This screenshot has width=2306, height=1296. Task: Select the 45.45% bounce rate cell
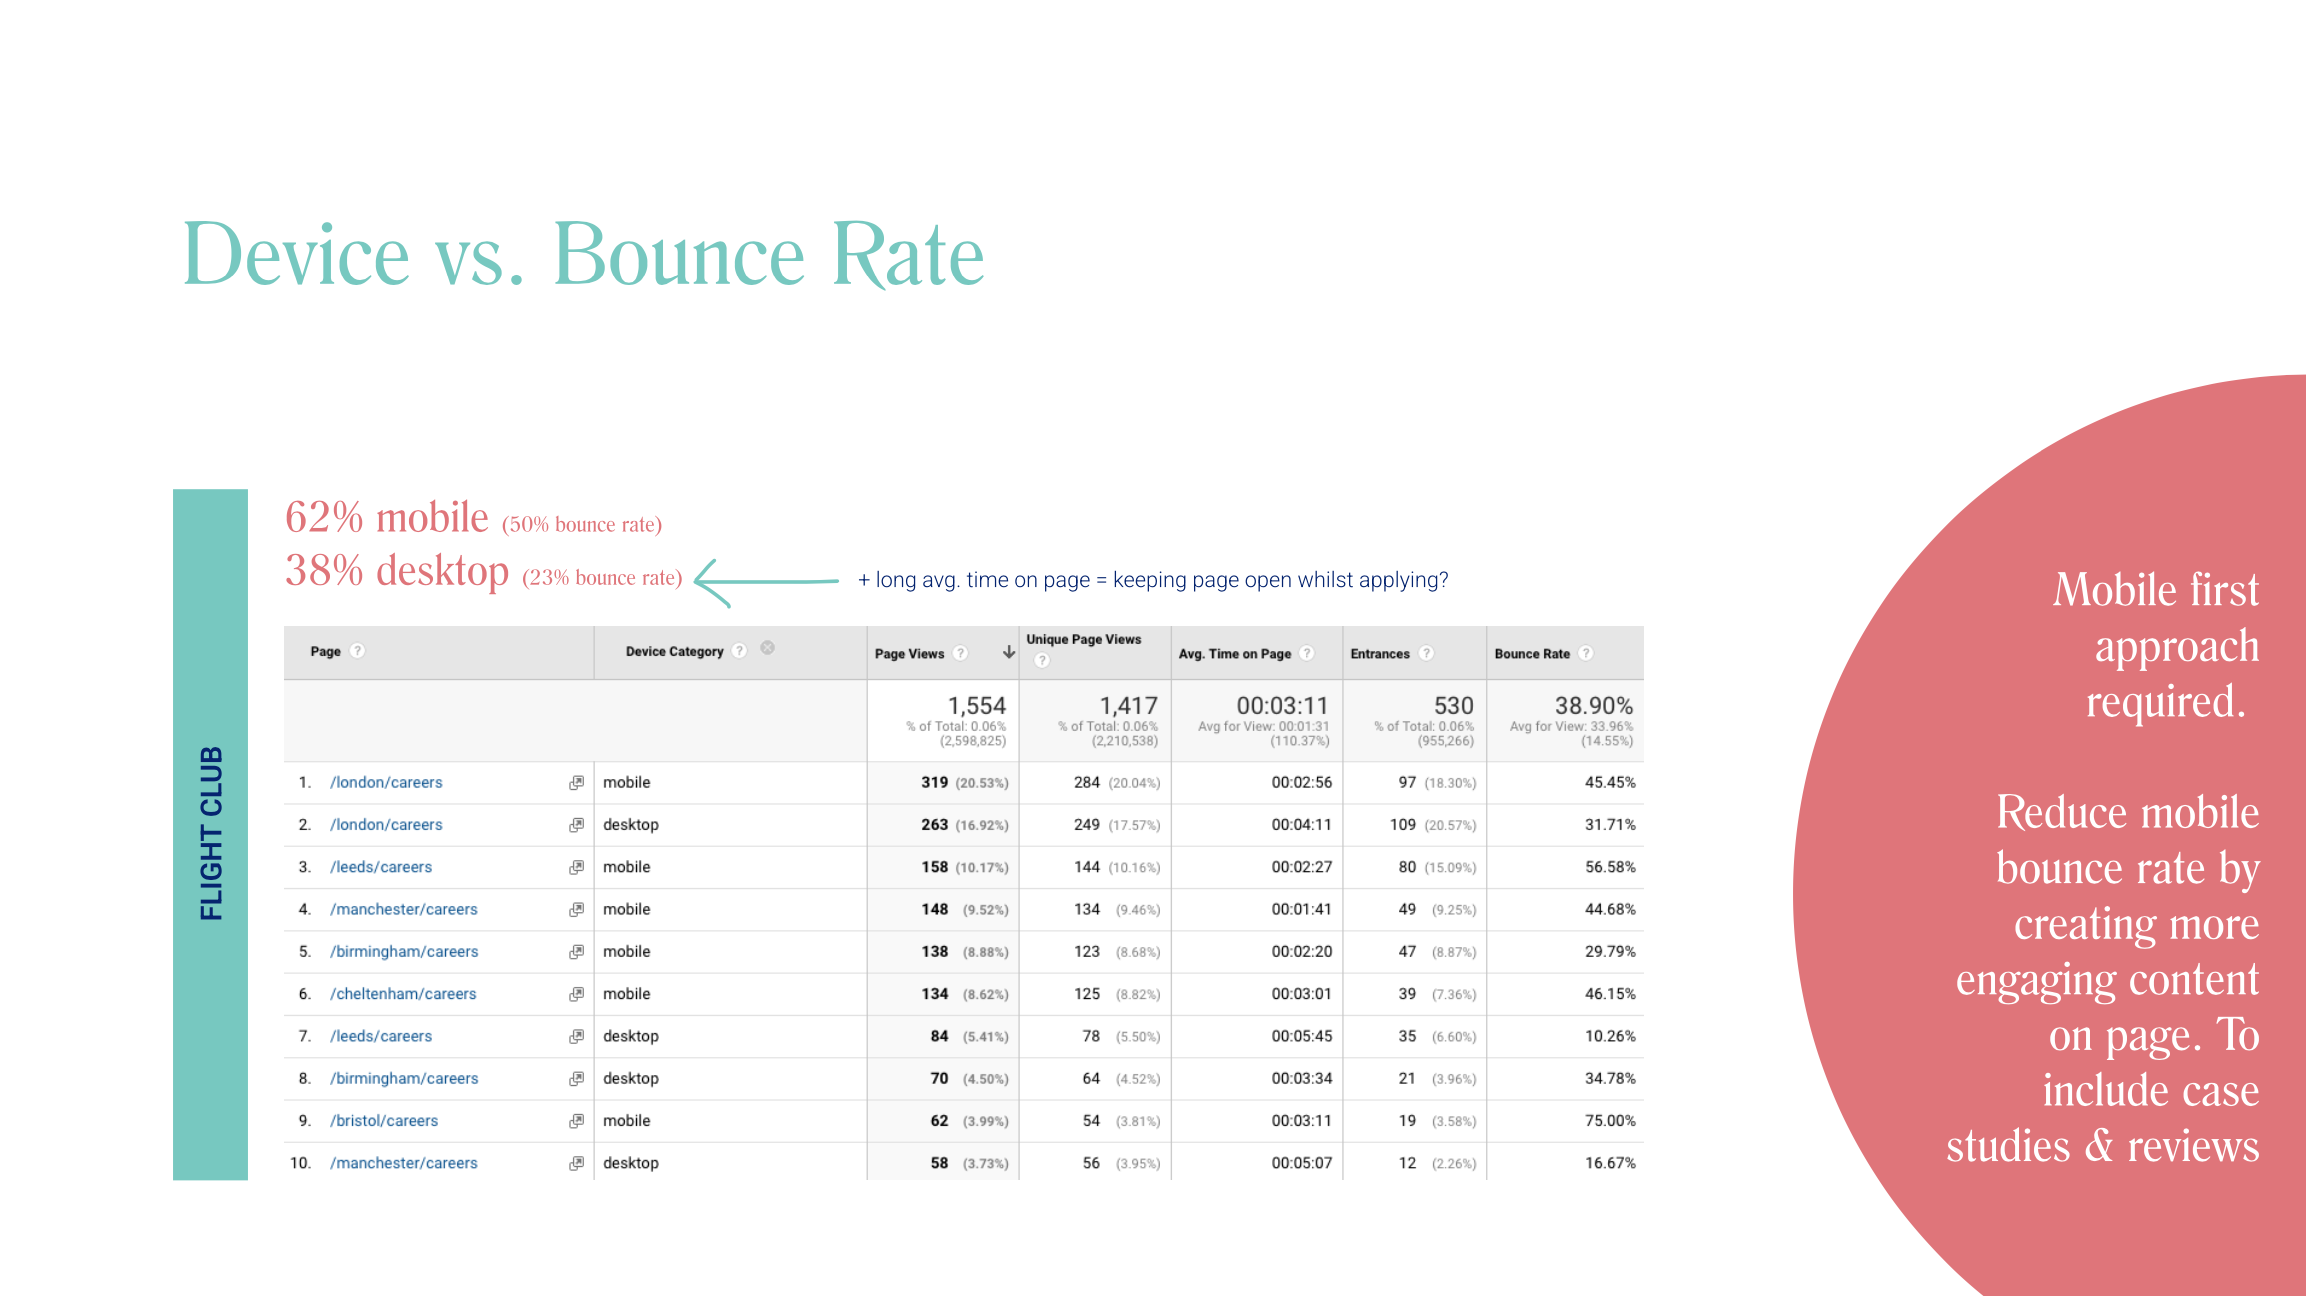coord(1610,783)
